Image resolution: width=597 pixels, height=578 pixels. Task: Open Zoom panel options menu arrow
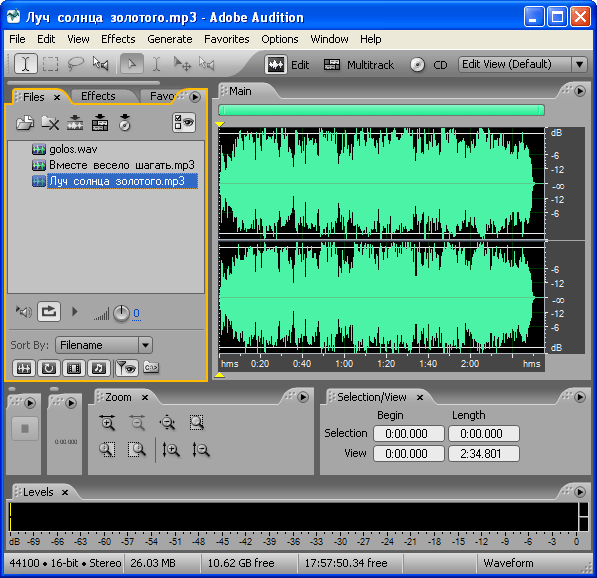pyautogui.click(x=303, y=397)
